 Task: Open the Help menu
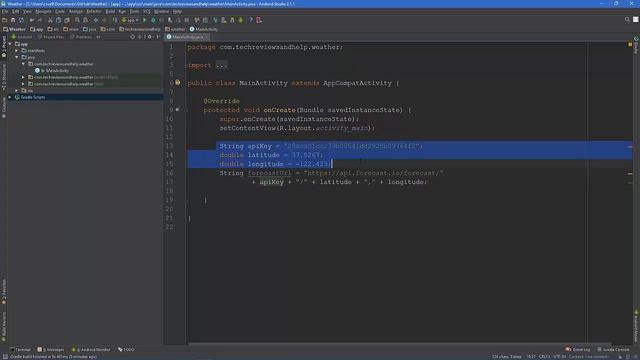177,11
